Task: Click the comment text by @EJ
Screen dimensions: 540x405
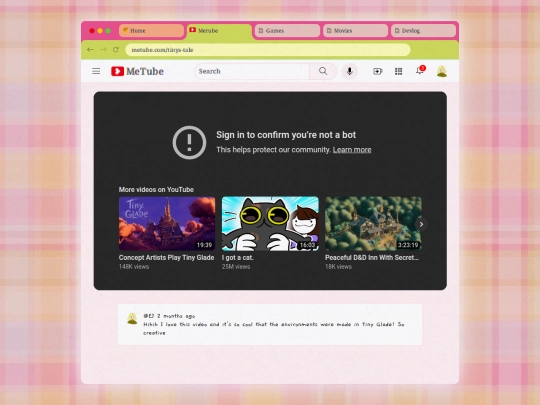Action: tap(274, 329)
